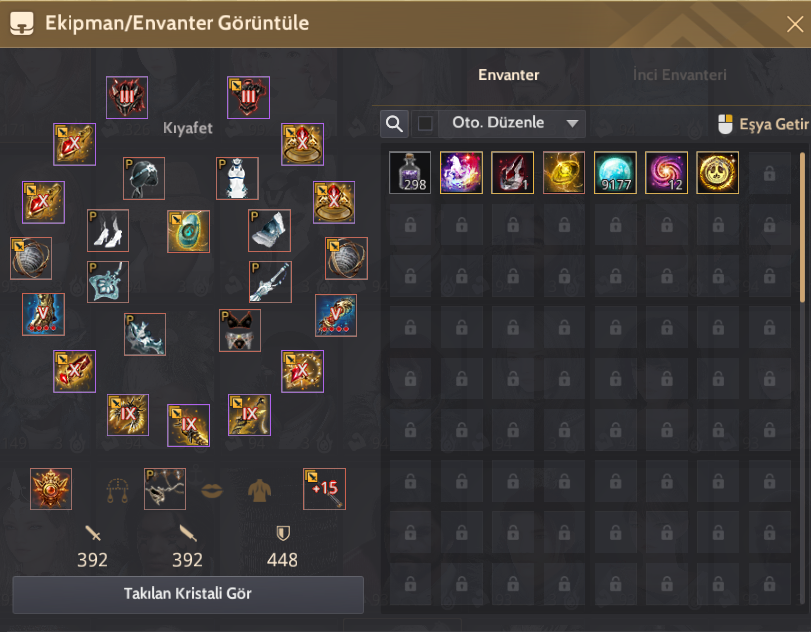The height and width of the screenshot is (632, 811).
Task: Switch to the Envanter tab
Action: click(x=508, y=75)
